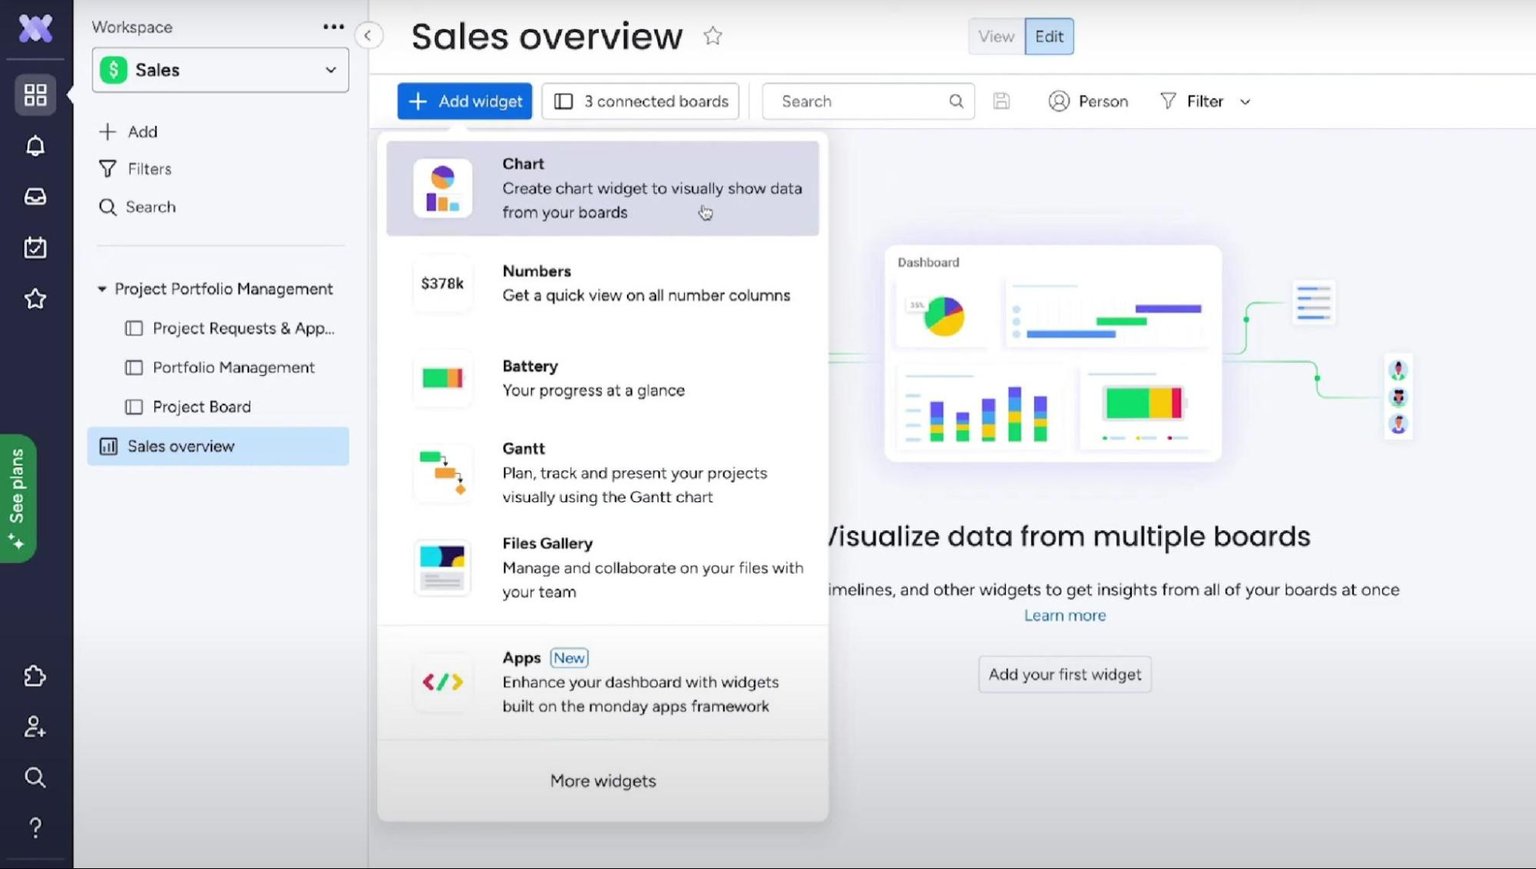This screenshot has width=1536, height=869.
Task: Switch dashboard to View mode
Action: (996, 36)
